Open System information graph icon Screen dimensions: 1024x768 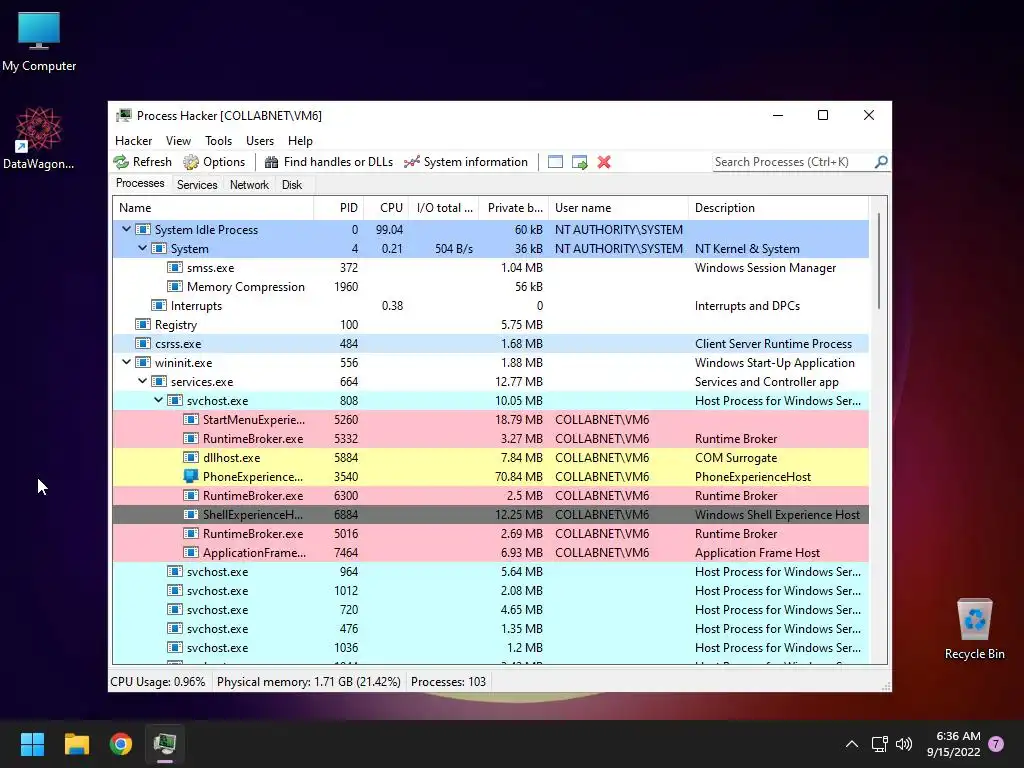point(411,162)
